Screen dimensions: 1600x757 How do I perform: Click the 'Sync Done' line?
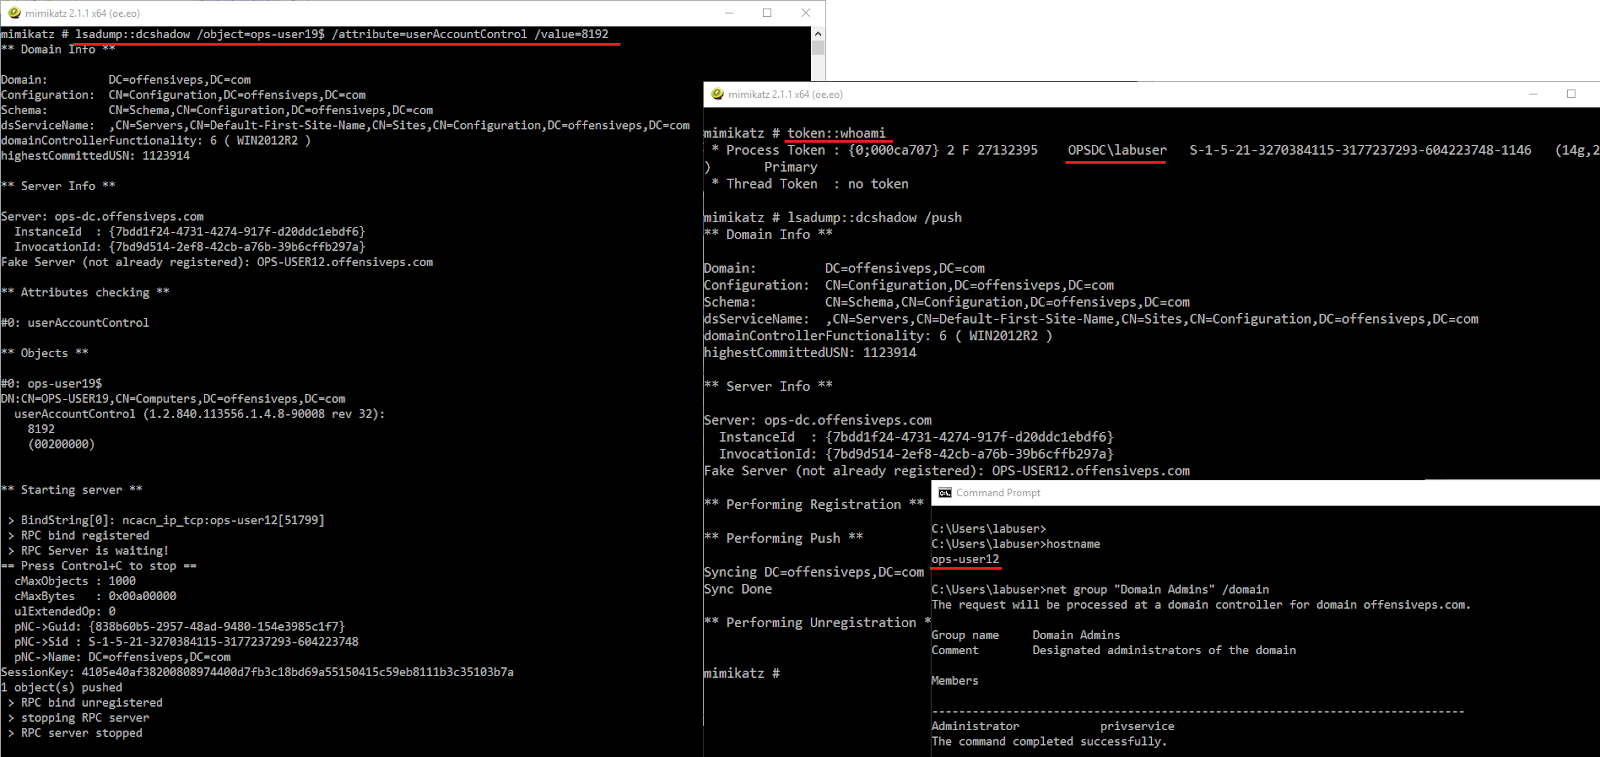pos(738,589)
